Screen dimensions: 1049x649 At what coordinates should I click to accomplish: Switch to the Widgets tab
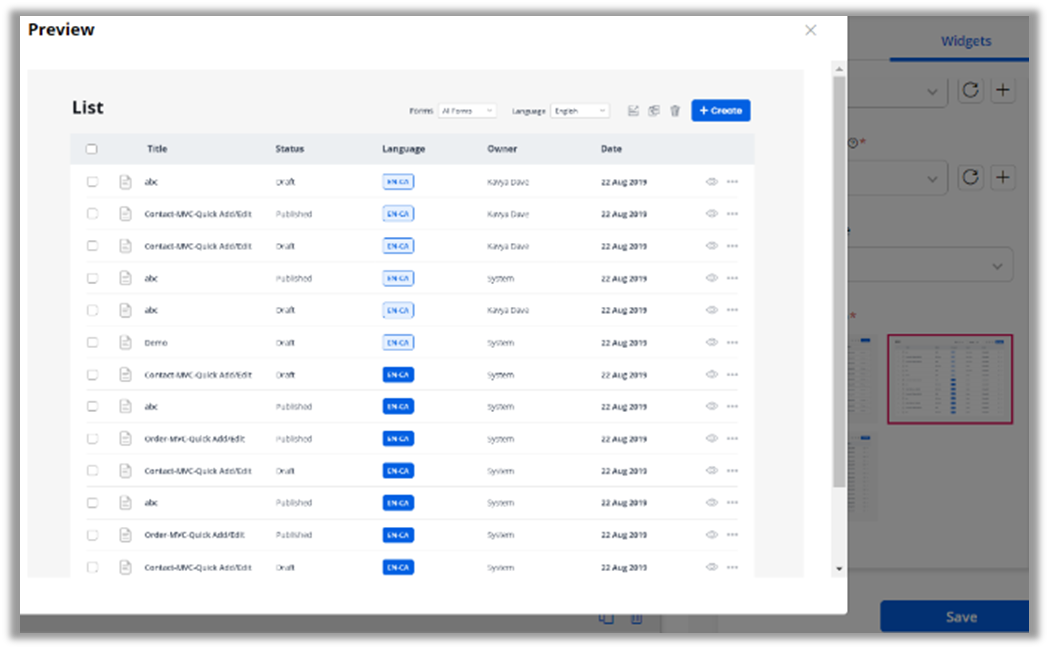tap(966, 41)
